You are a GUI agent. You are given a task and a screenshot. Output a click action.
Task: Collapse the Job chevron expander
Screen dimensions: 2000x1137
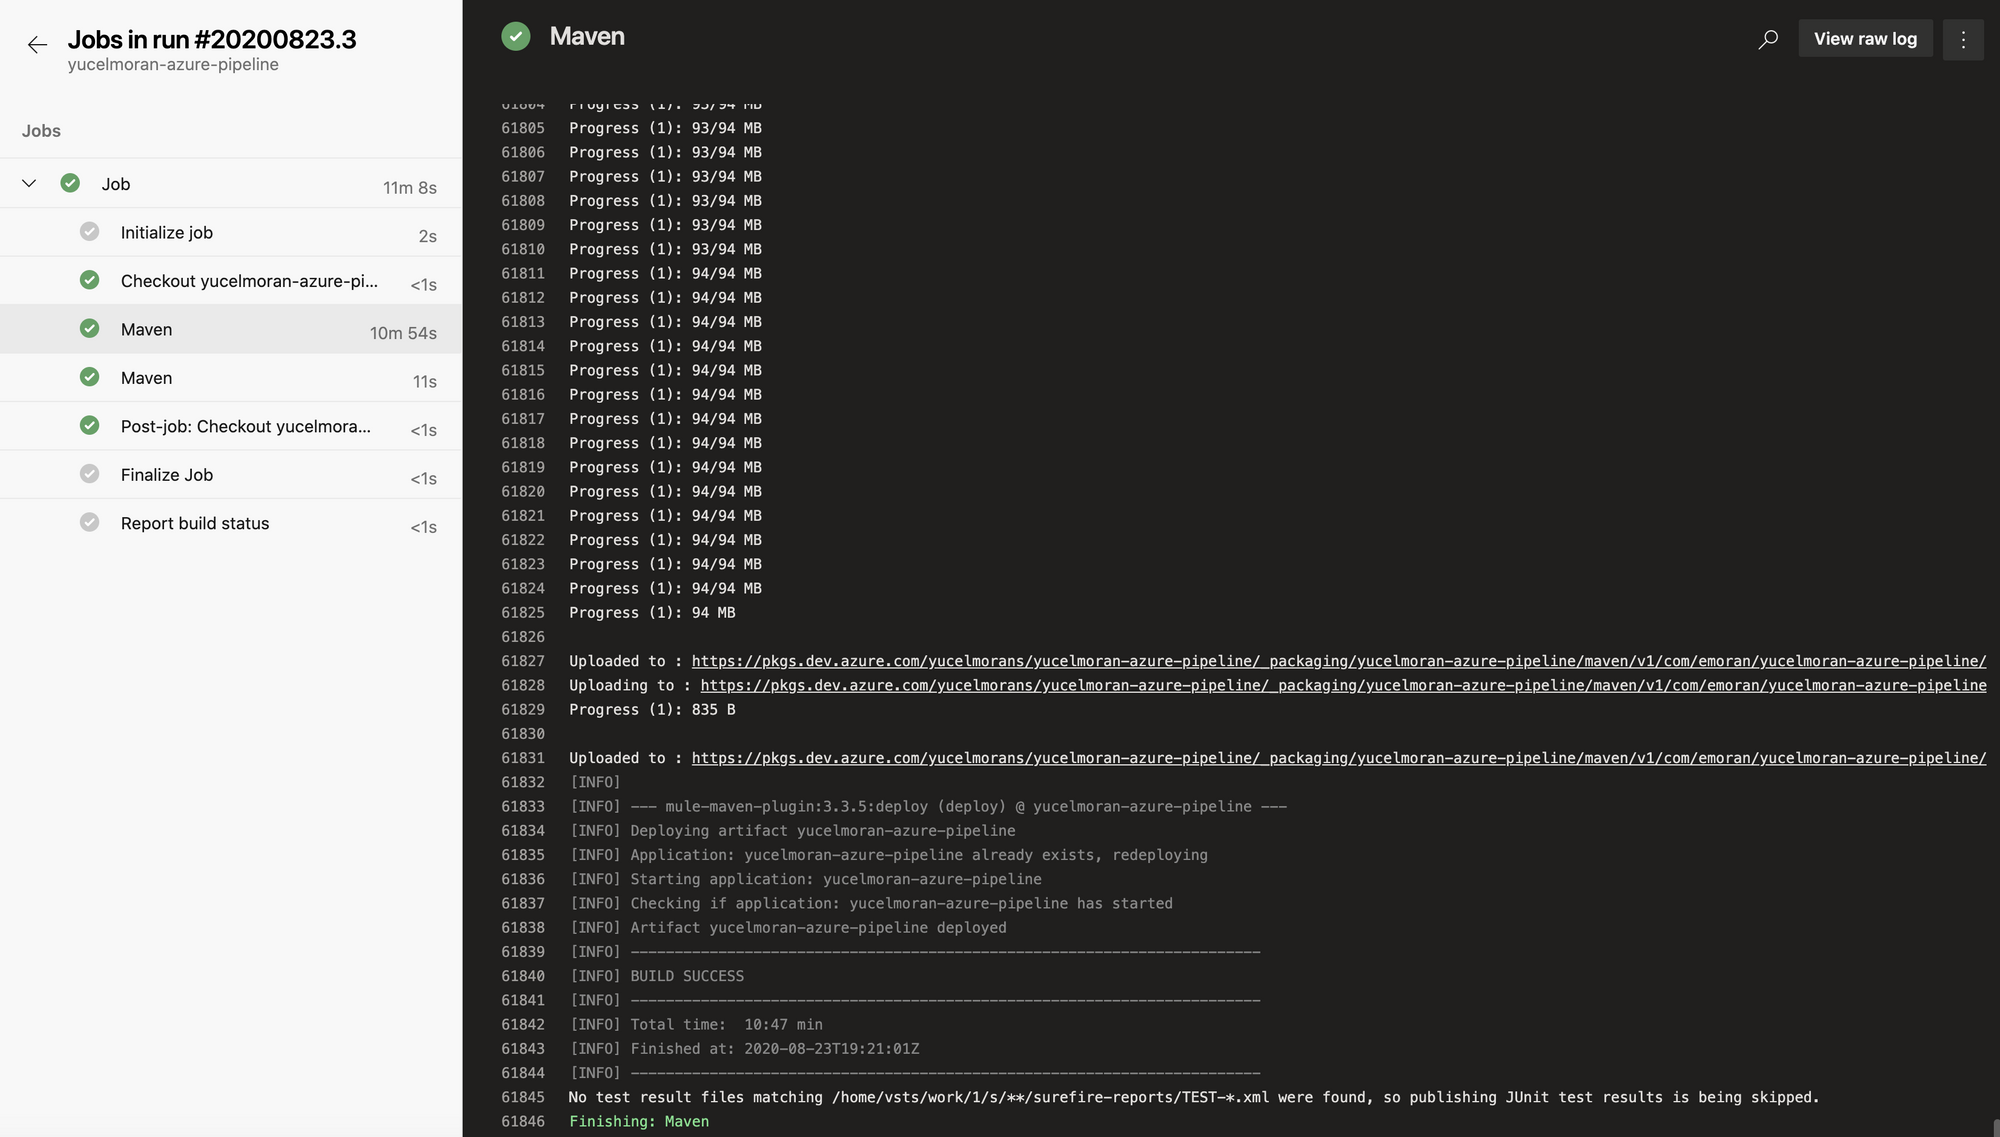pyautogui.click(x=29, y=183)
